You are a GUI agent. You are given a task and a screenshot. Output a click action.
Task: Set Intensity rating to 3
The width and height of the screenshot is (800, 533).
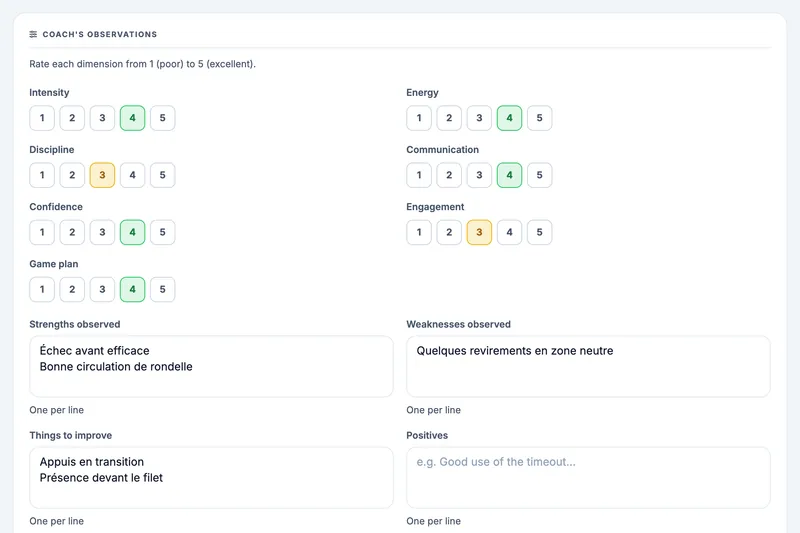(x=102, y=118)
